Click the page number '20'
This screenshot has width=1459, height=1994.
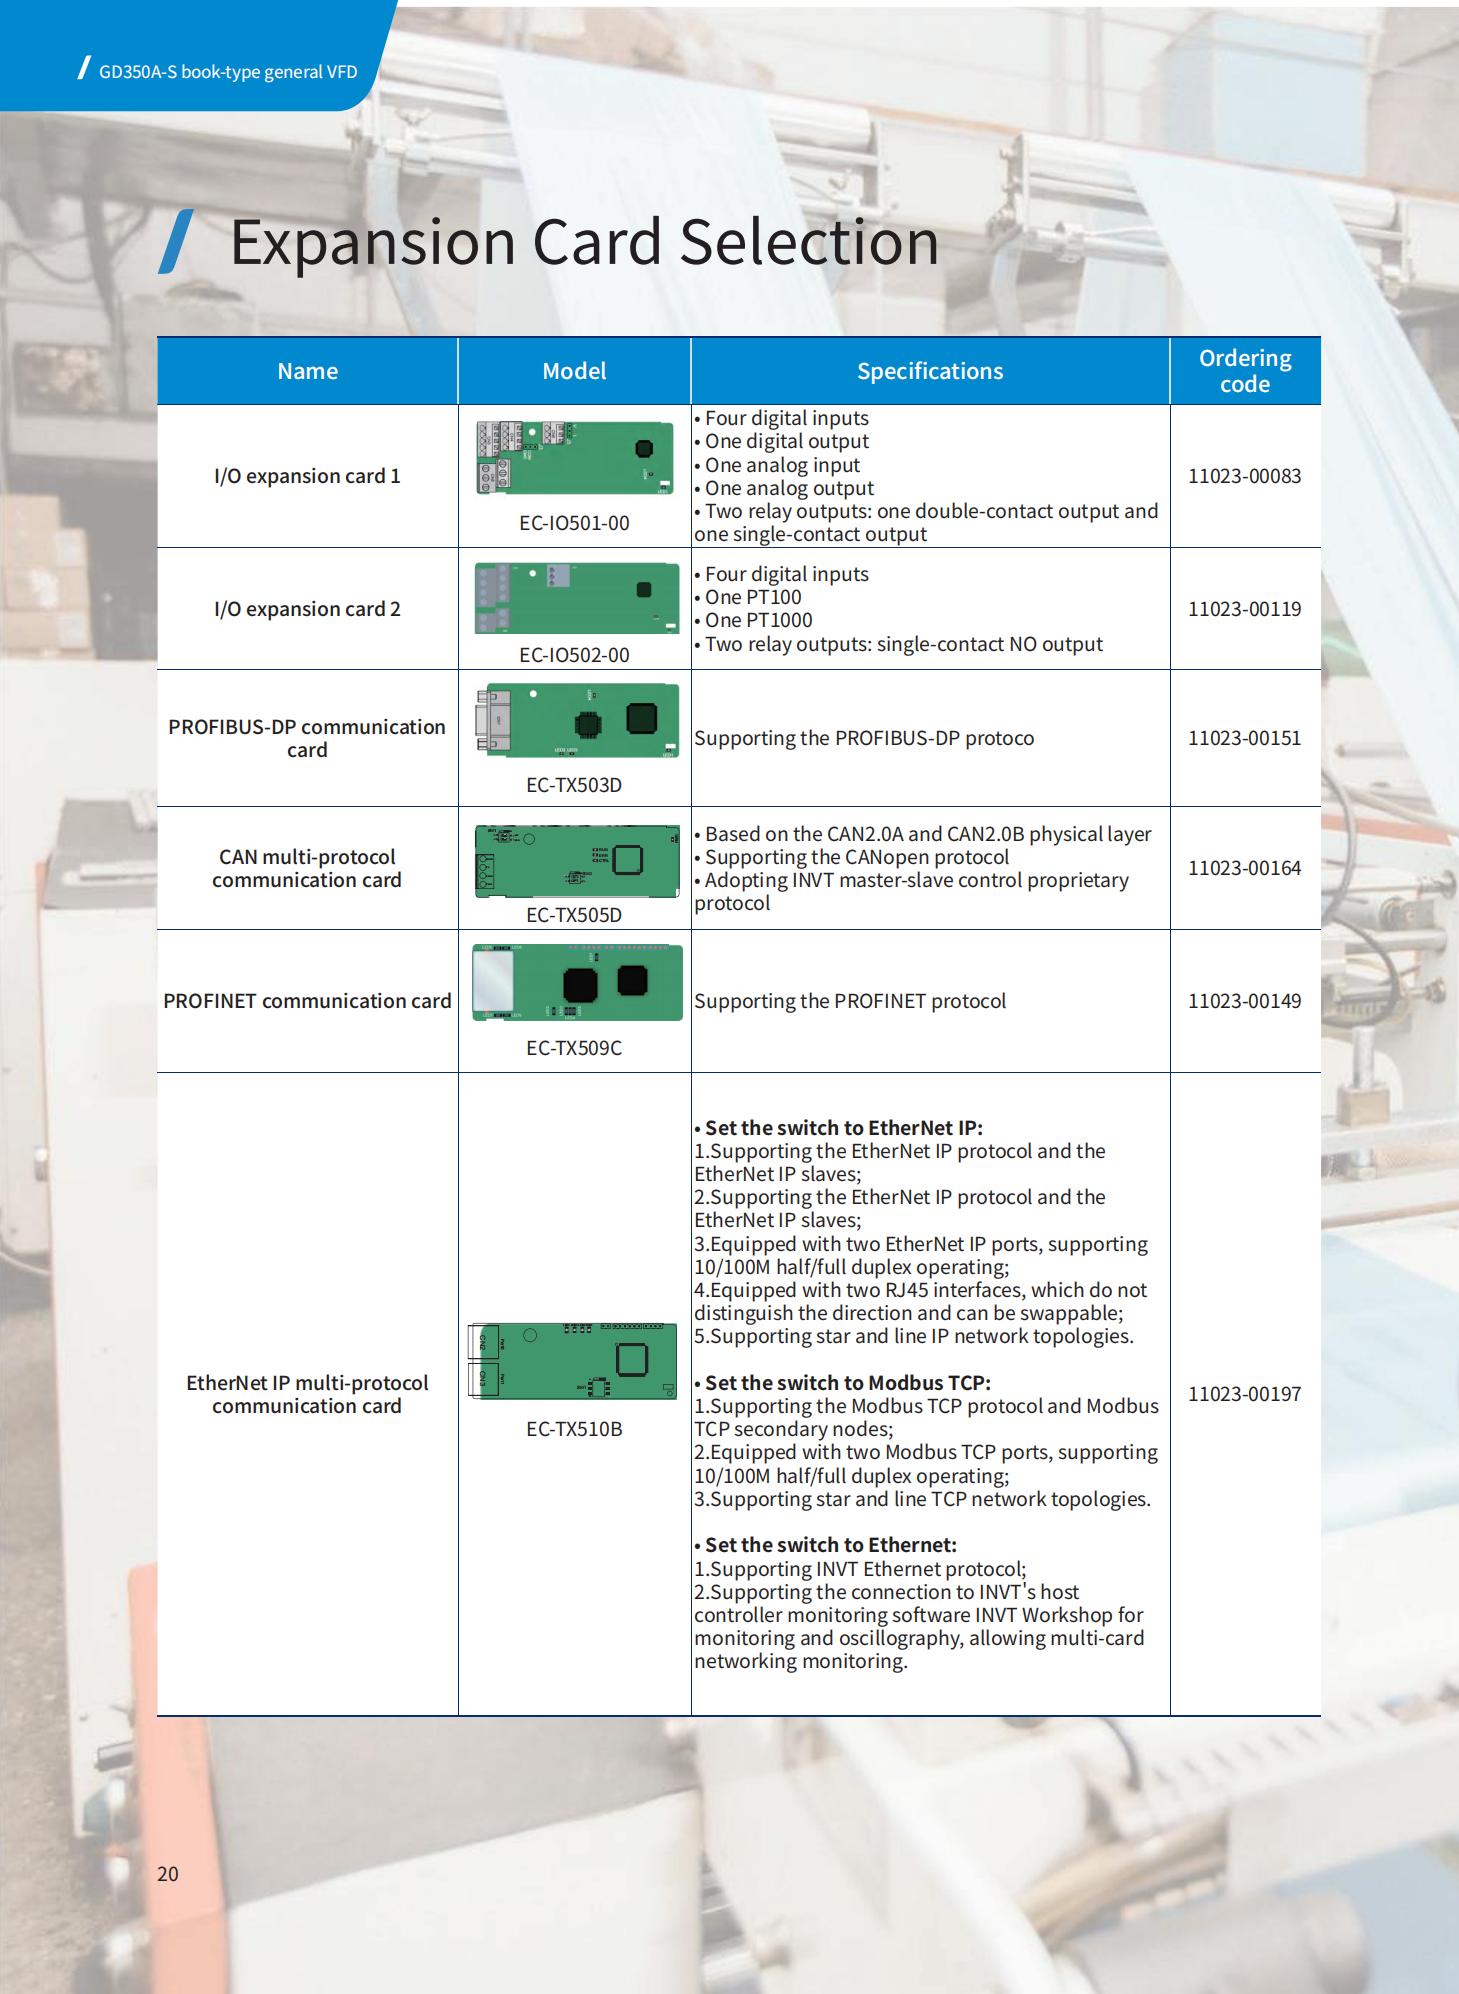168,1874
